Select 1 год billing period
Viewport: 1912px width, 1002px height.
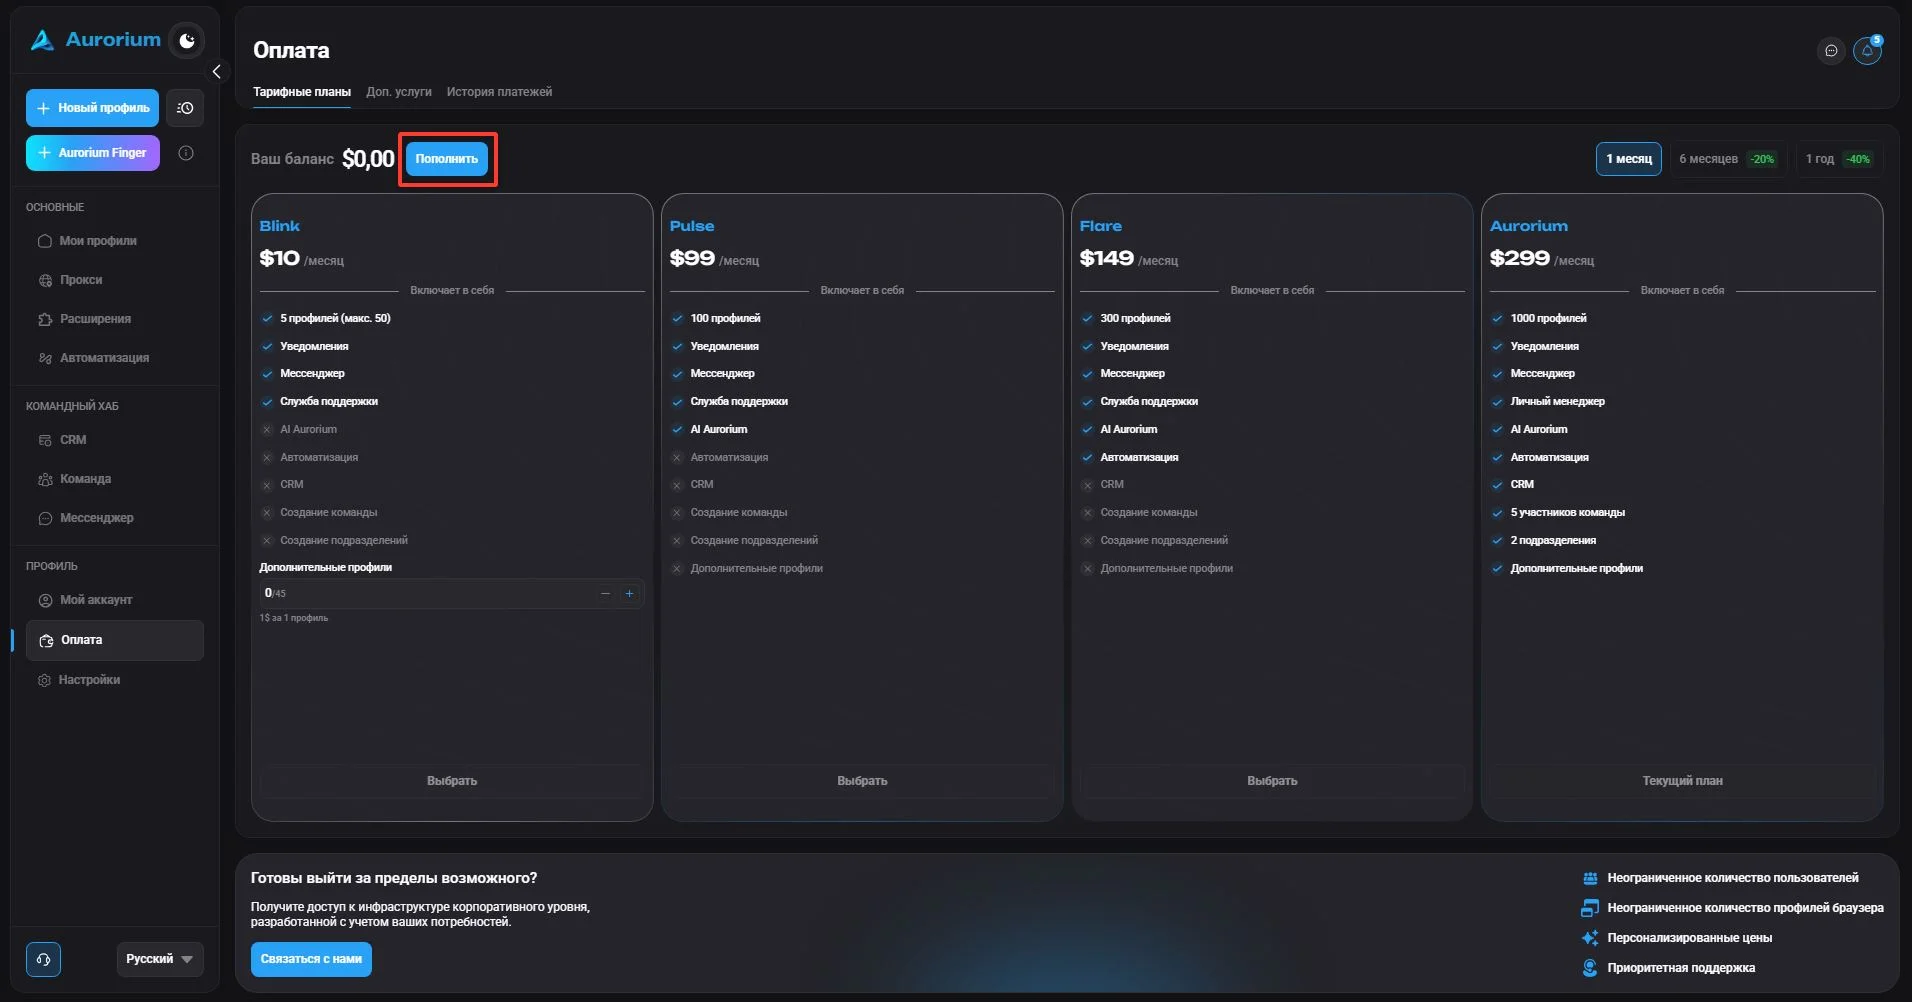1838,159
